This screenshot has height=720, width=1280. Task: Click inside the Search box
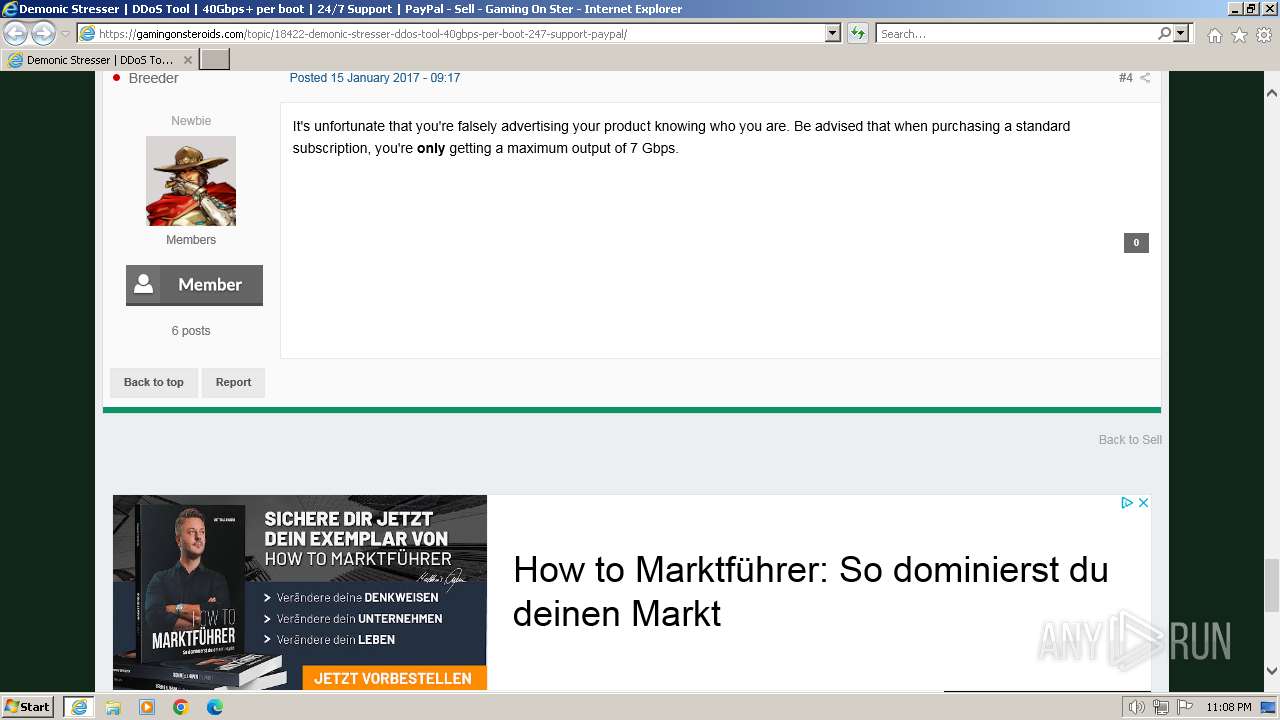pyautogui.click(x=1015, y=34)
